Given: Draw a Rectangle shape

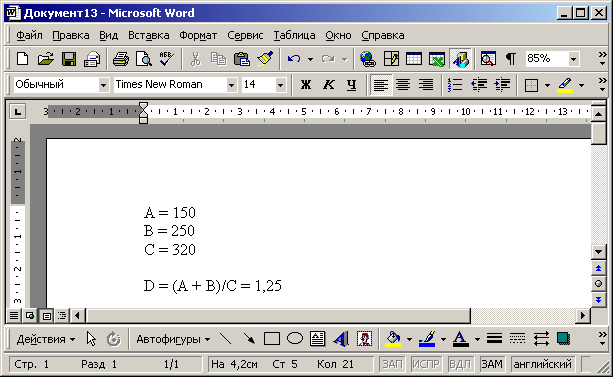Looking at the screenshot, I should (x=272, y=339).
